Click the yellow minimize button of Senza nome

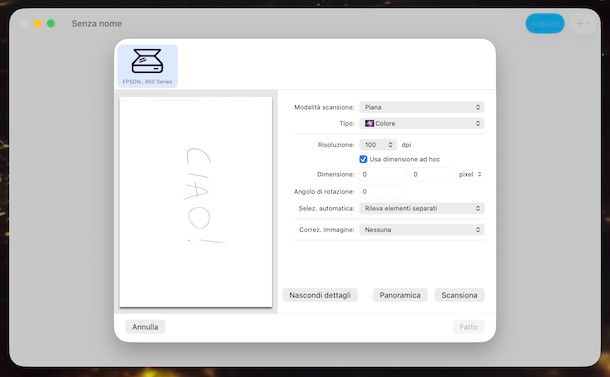tap(37, 24)
